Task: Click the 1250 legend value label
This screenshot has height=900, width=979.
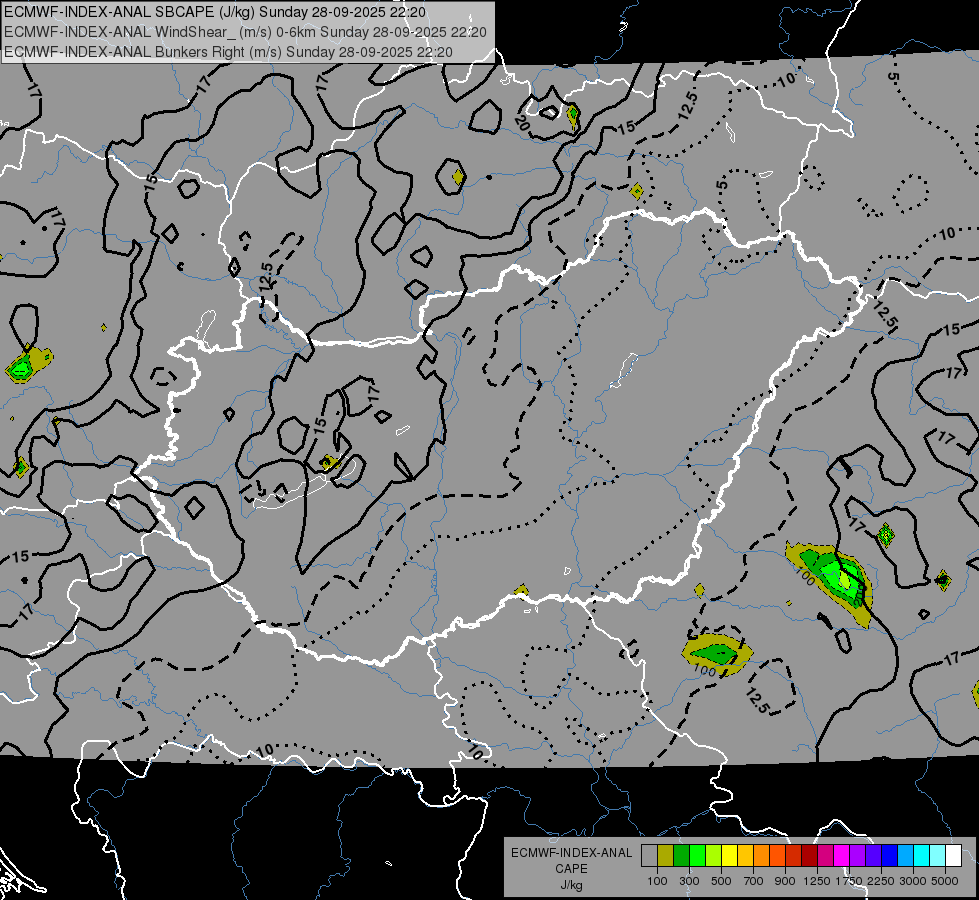Action: (x=817, y=881)
